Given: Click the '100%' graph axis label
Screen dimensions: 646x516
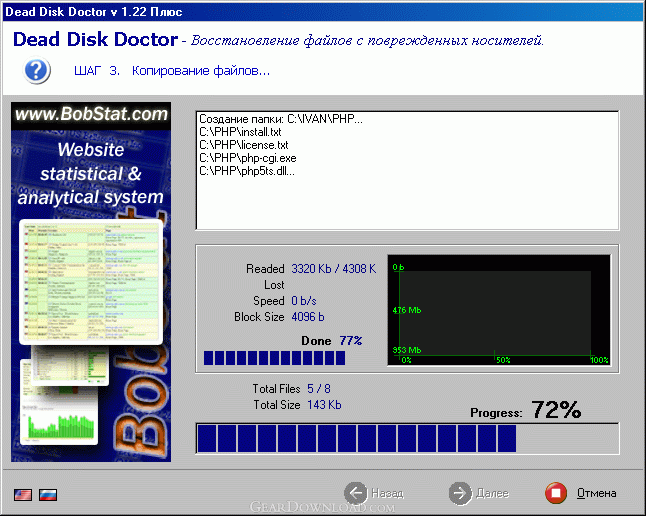Looking at the screenshot, I should [x=599, y=360].
